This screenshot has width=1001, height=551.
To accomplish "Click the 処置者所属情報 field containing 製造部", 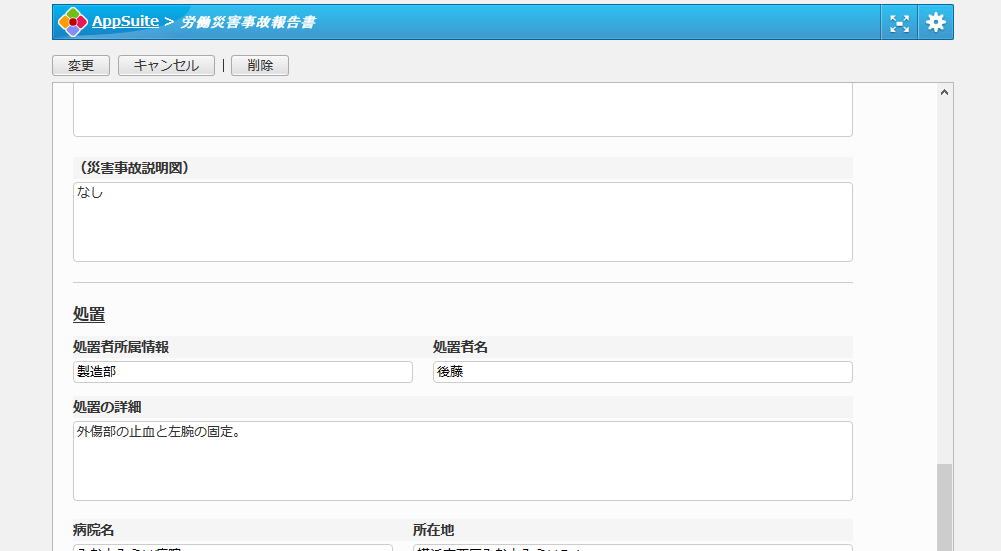I will (242, 372).
